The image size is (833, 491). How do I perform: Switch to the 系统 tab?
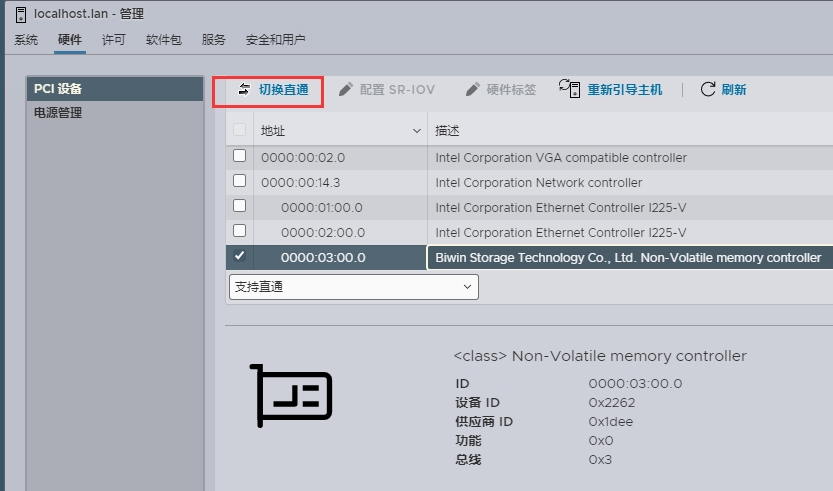(26, 40)
